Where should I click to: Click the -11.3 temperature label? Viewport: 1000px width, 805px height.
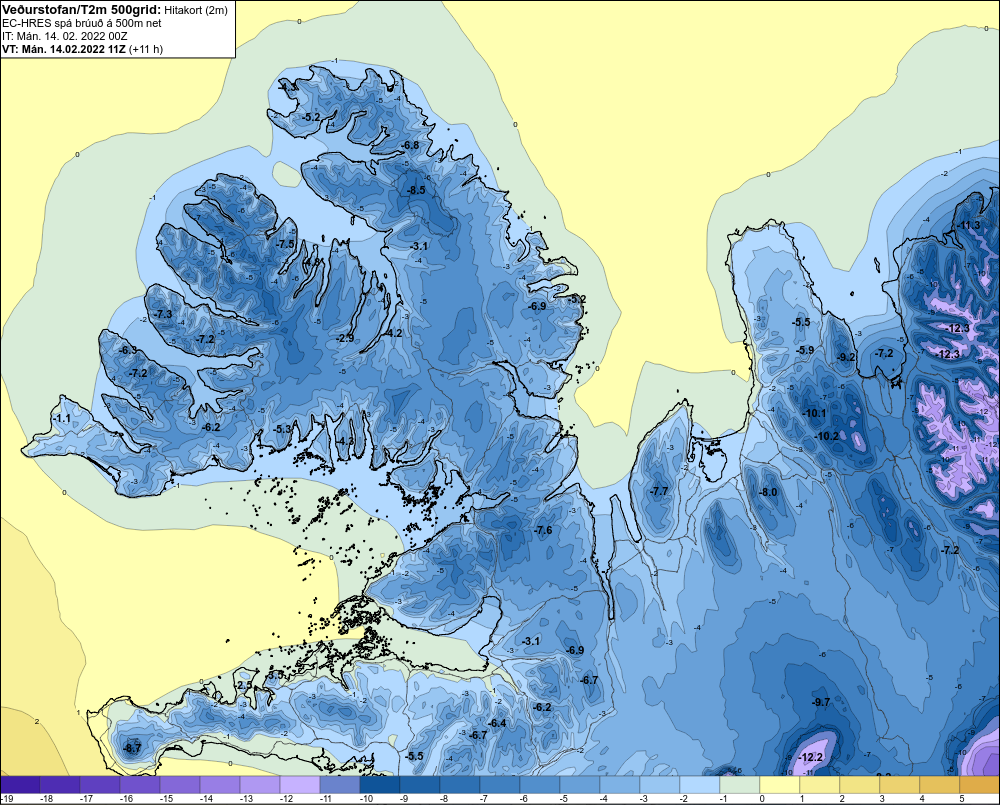pos(969,225)
